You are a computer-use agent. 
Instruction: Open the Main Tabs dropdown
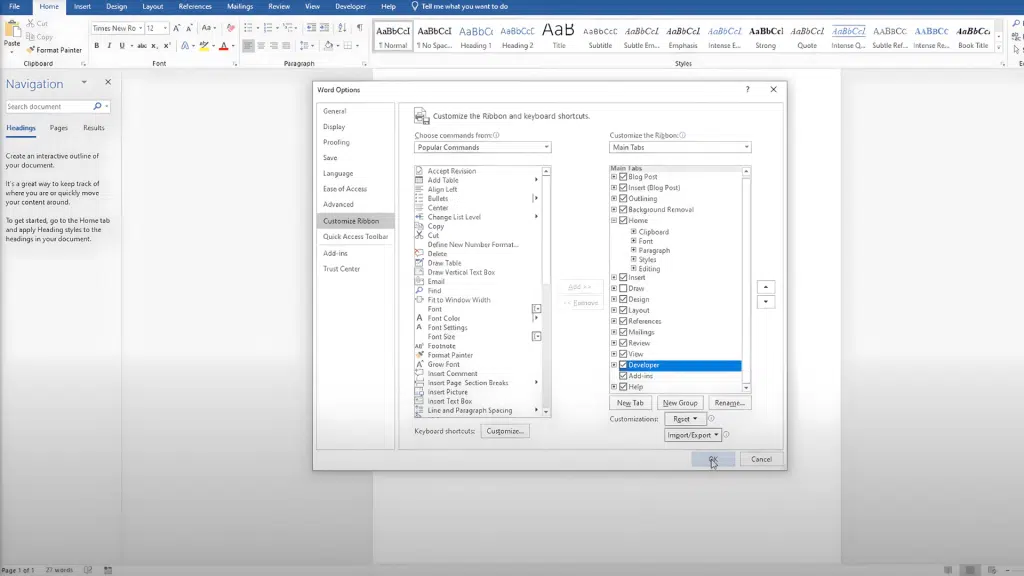(680, 147)
